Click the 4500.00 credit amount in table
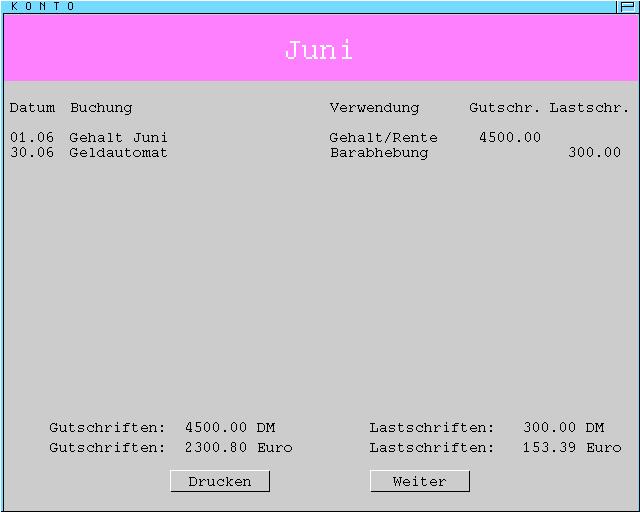 (x=510, y=138)
